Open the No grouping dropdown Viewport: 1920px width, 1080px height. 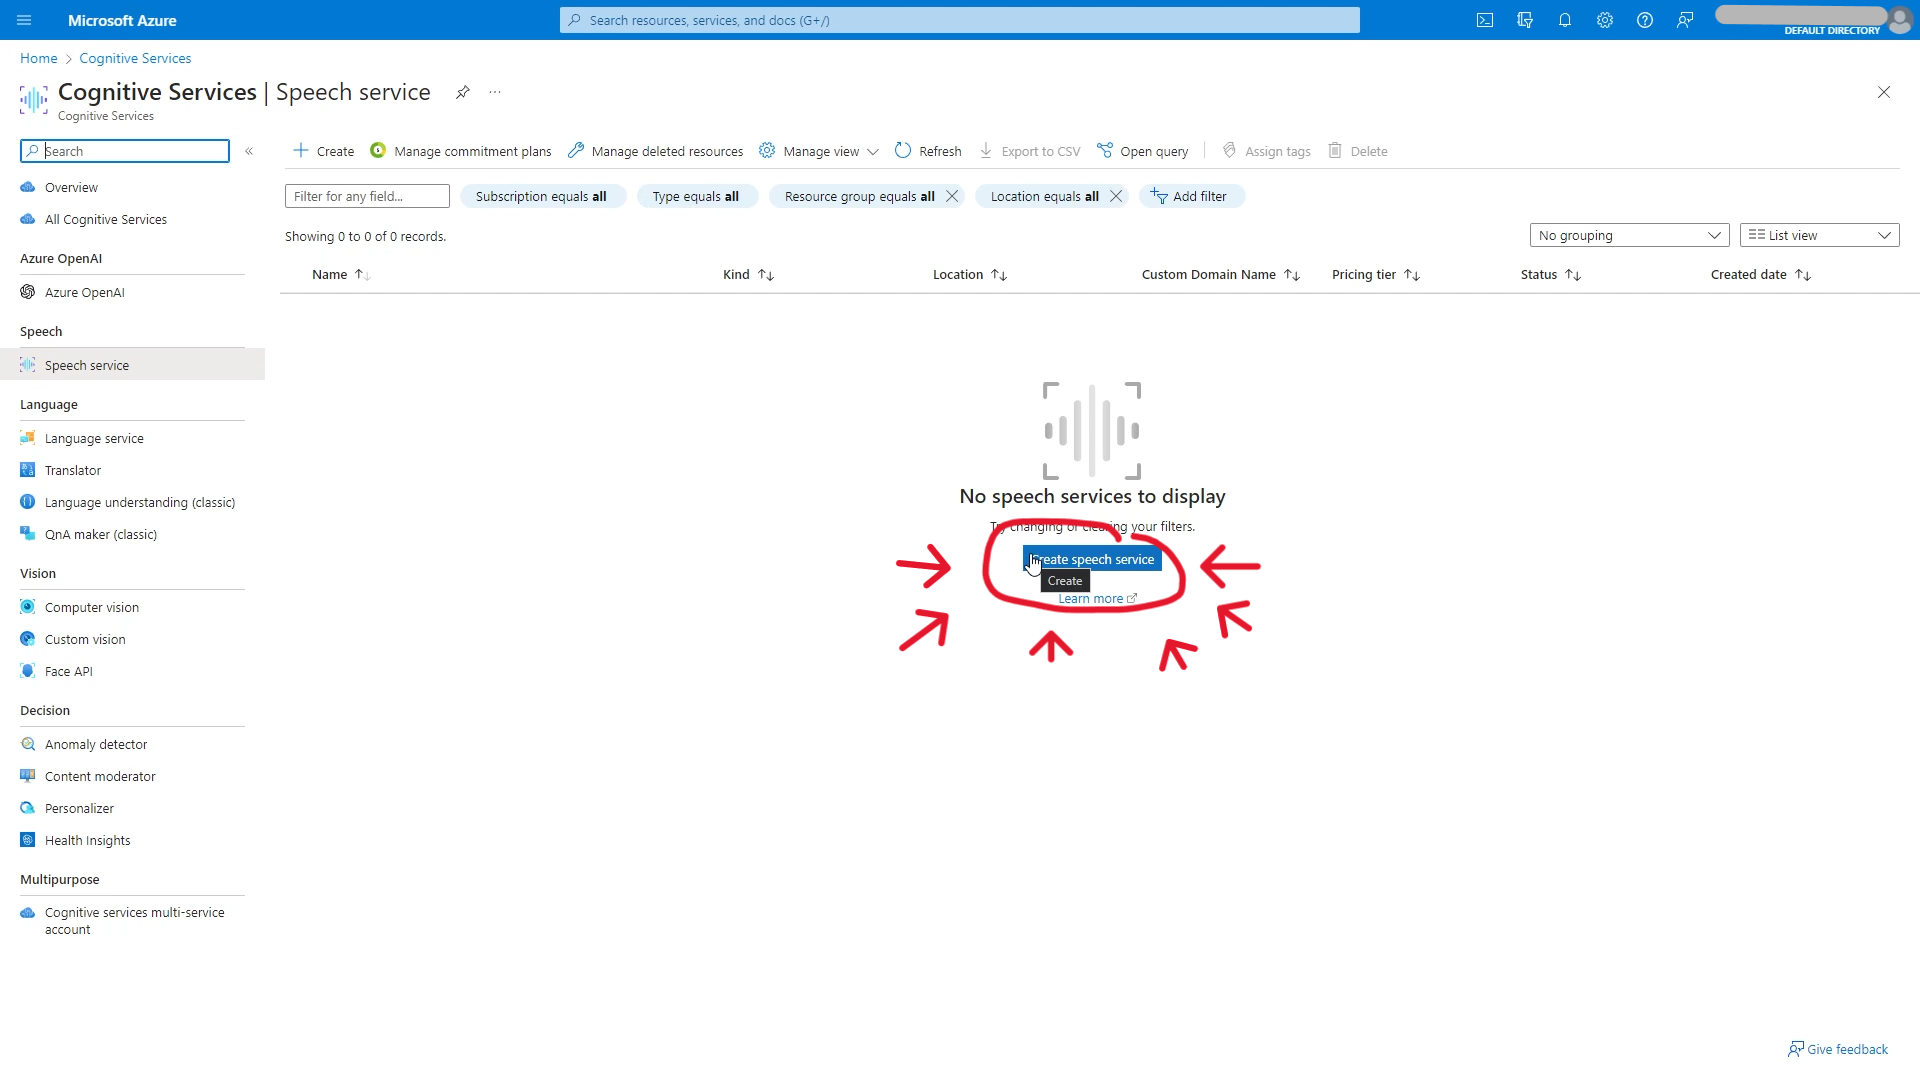click(x=1629, y=235)
